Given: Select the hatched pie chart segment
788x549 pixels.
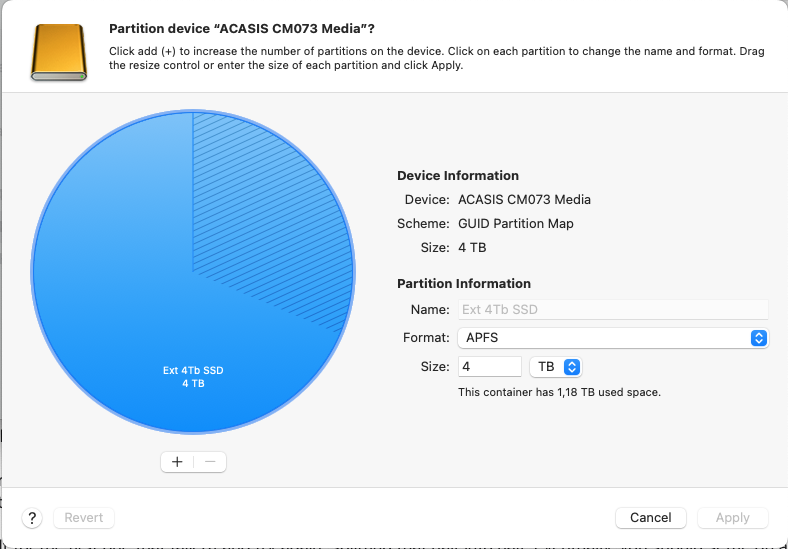Looking at the screenshot, I should coord(270,220).
